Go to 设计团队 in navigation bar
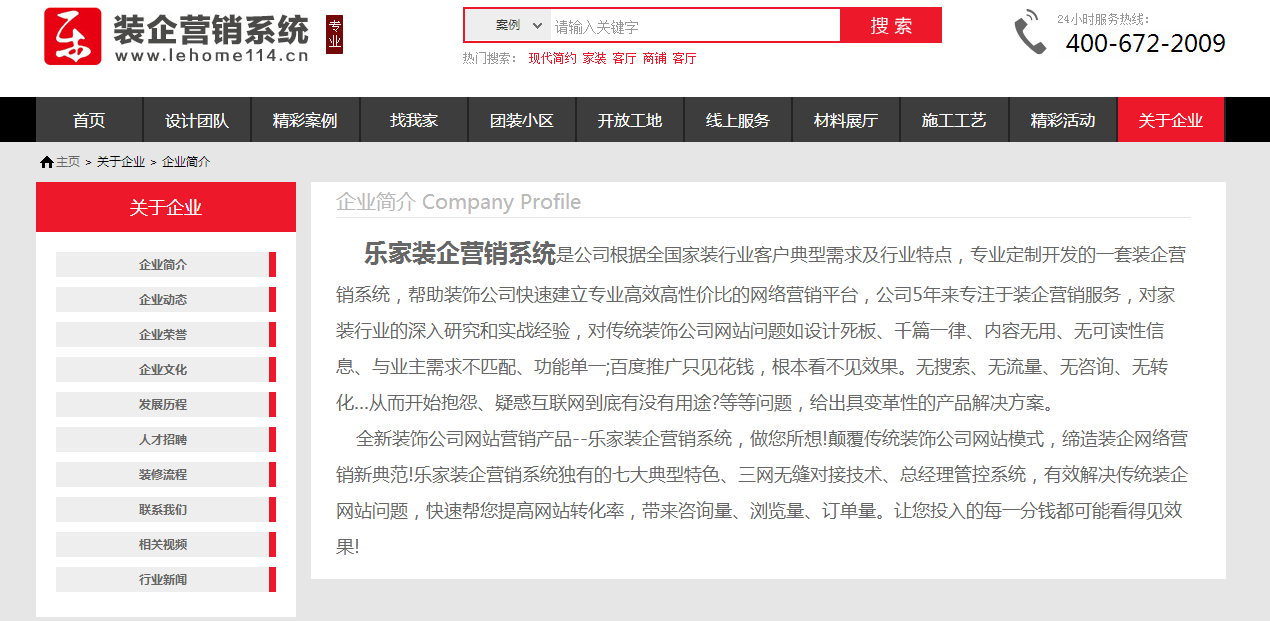Image resolution: width=1270 pixels, height=621 pixels. coord(197,121)
